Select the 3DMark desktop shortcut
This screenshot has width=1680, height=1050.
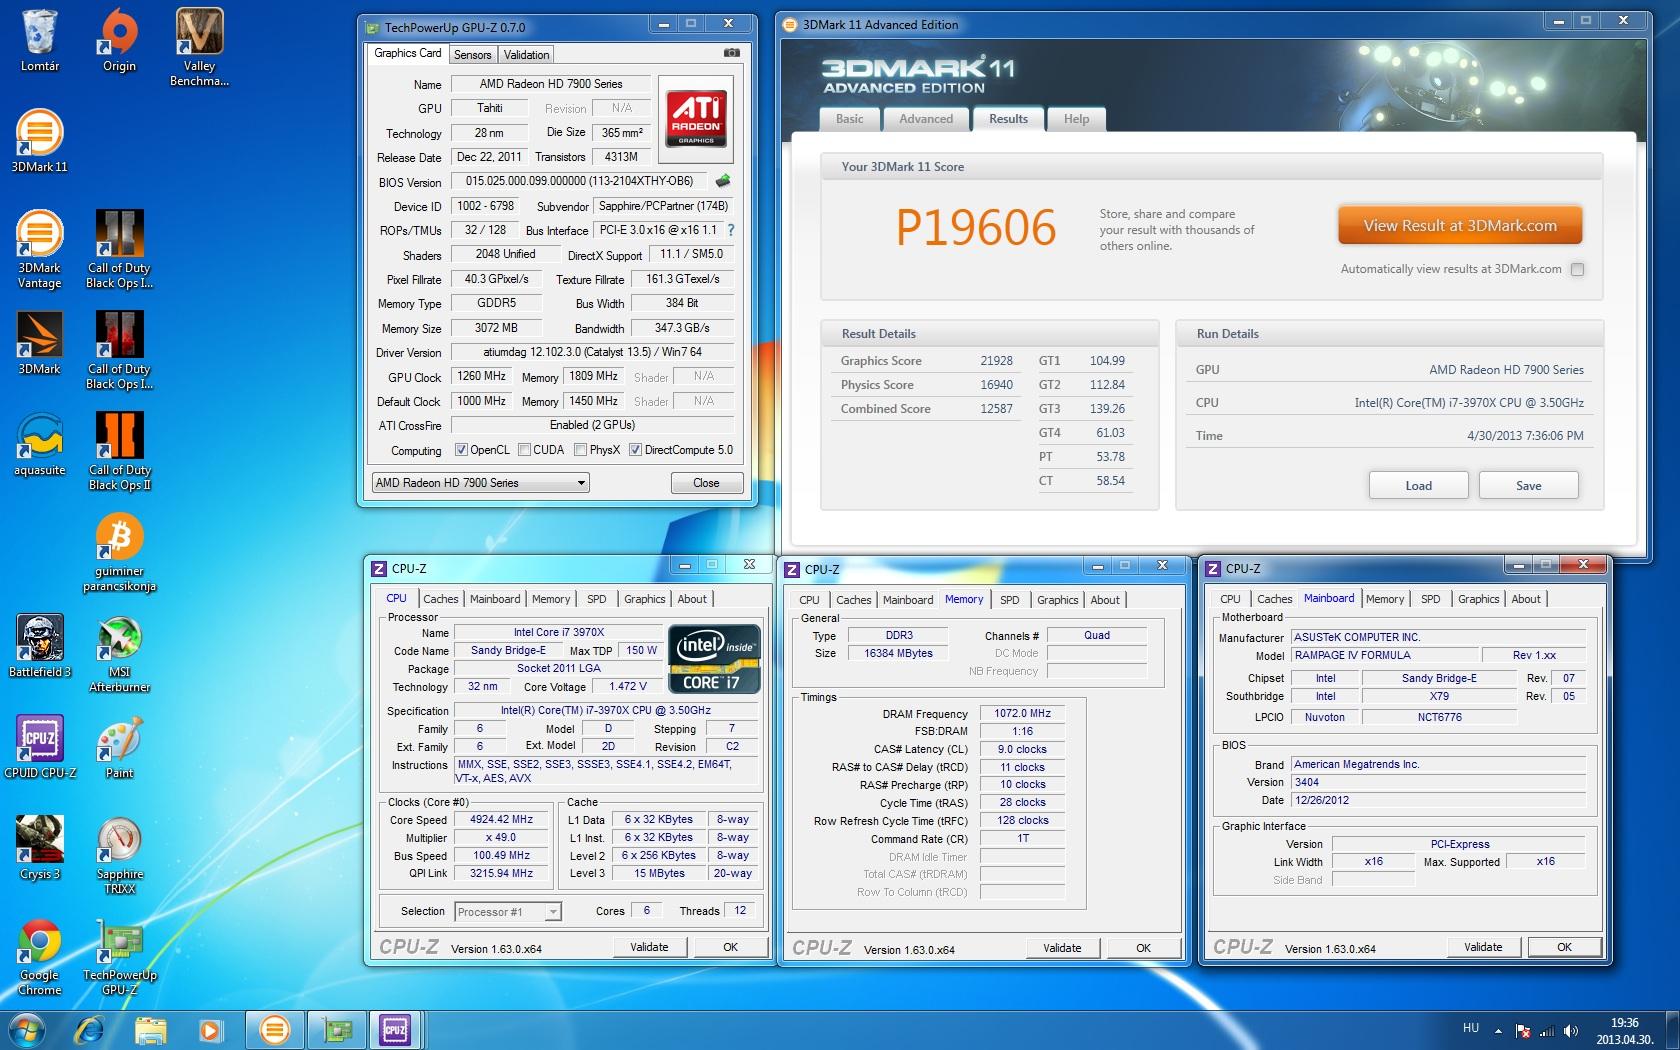click(40, 343)
